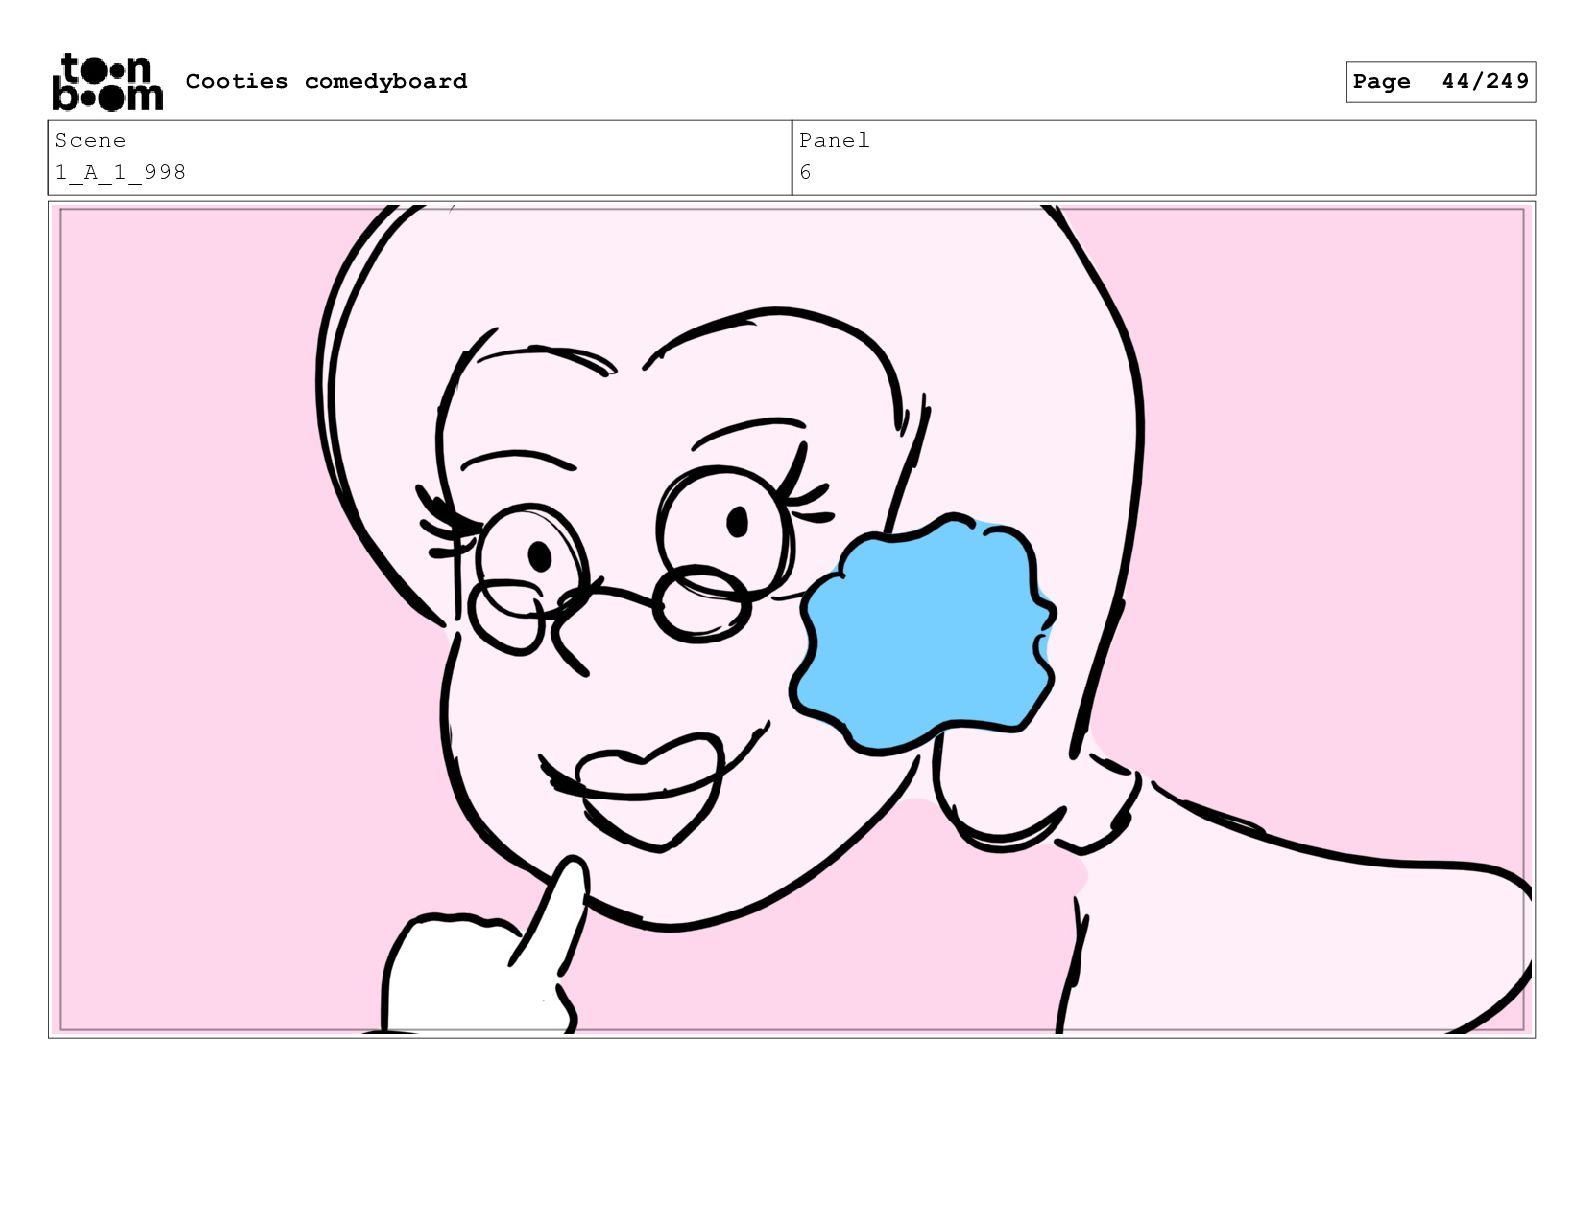Select the scene name '1_A_1_998'
The width and height of the screenshot is (1584, 1224).
[x=120, y=172]
